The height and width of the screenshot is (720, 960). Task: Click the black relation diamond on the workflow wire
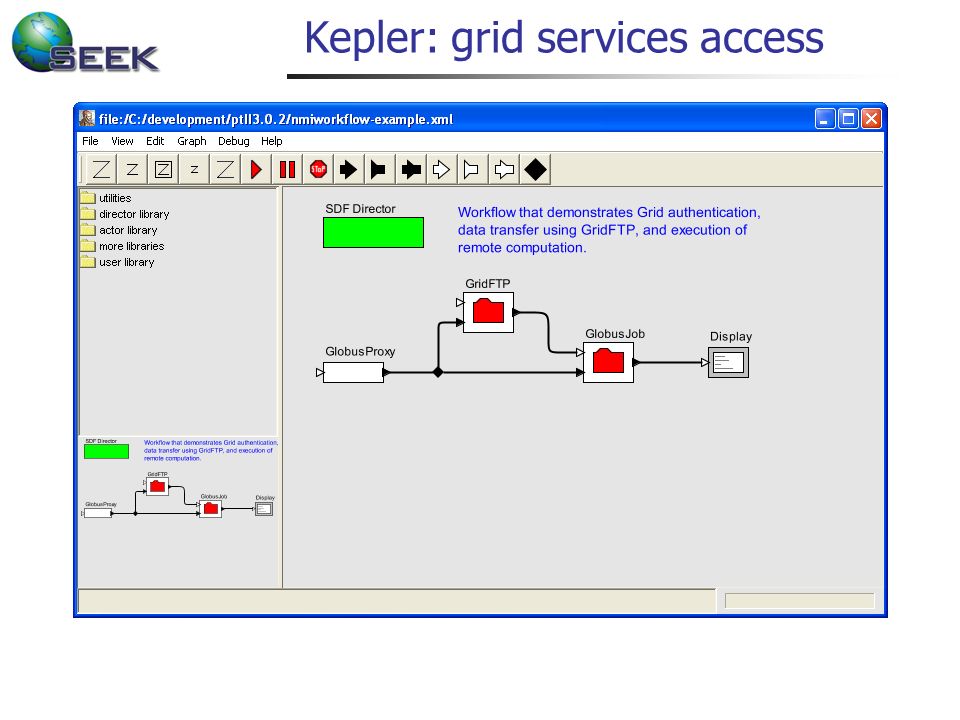438,372
